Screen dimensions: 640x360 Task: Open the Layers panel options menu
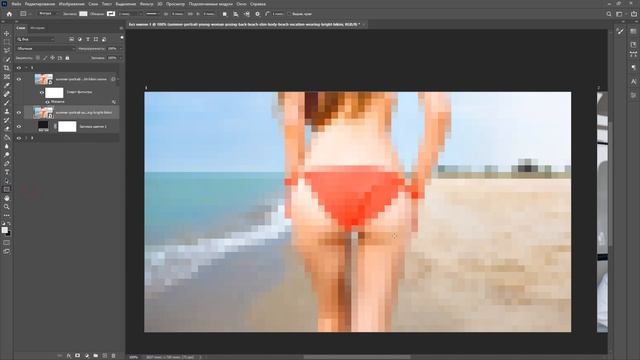pyautogui.click(x=121, y=28)
